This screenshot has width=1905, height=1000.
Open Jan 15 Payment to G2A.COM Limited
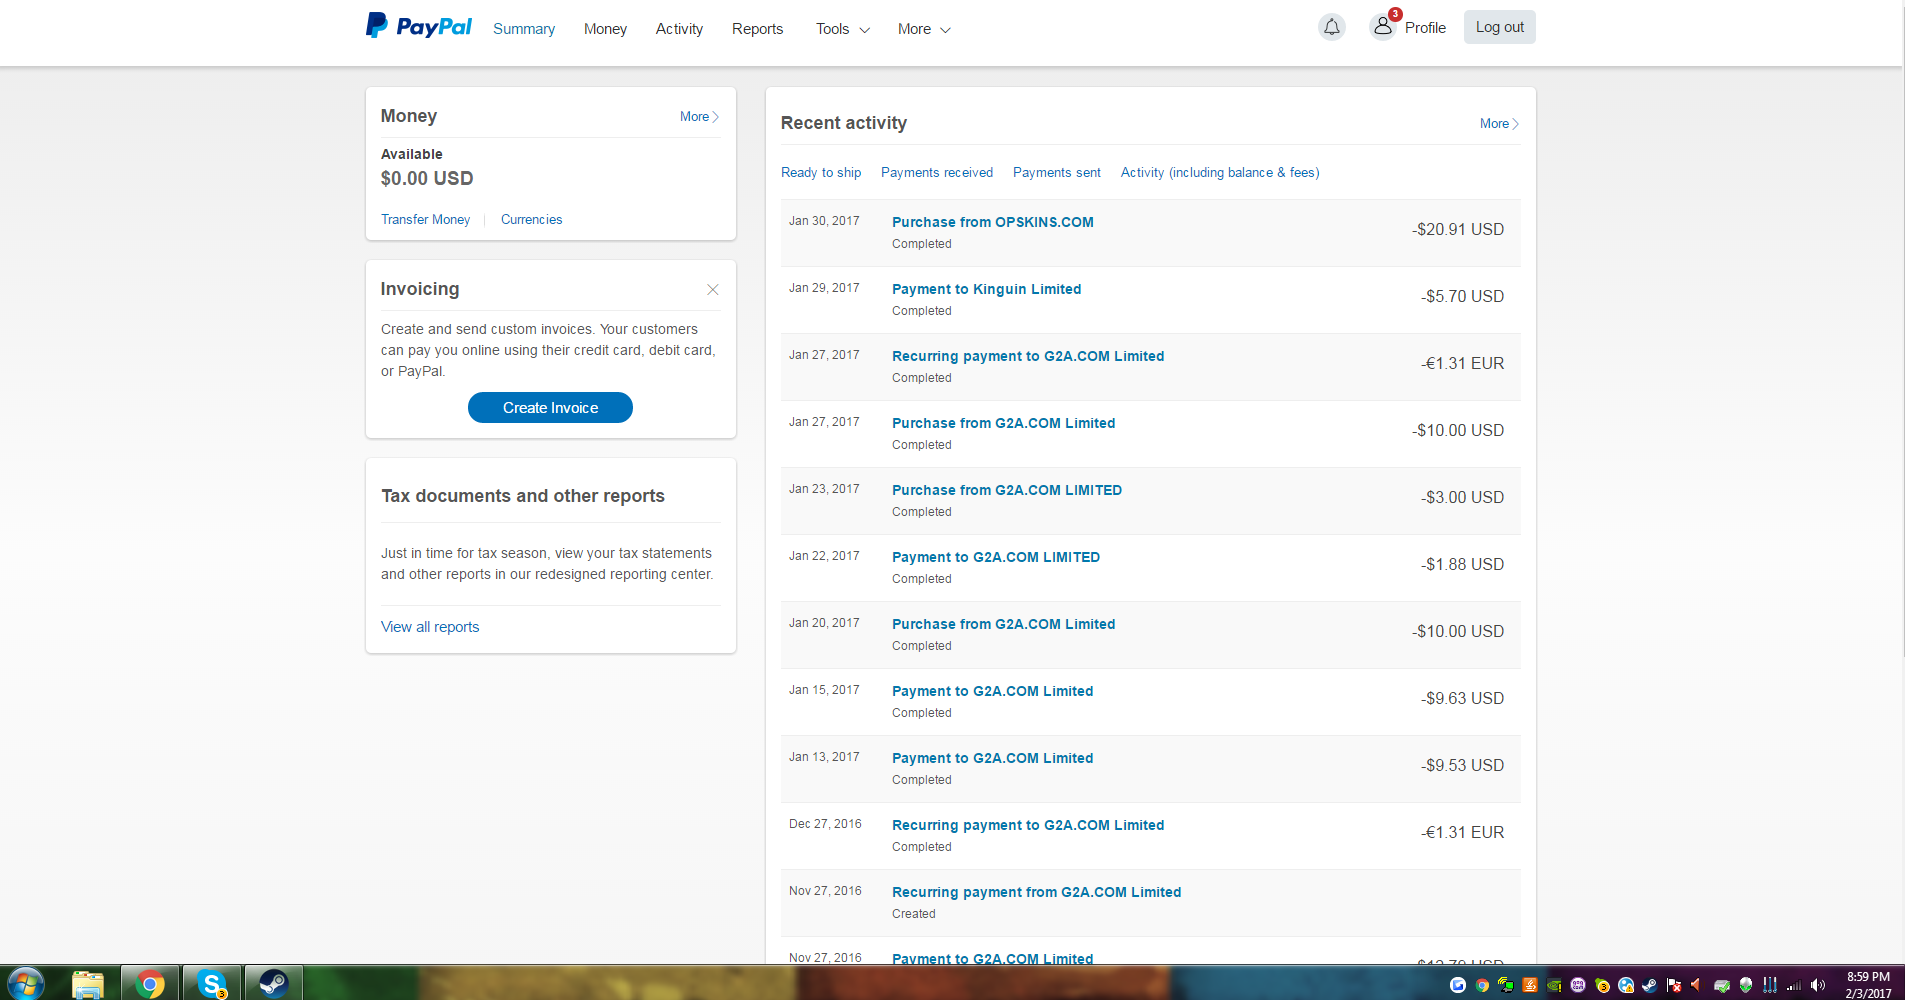coord(992,691)
